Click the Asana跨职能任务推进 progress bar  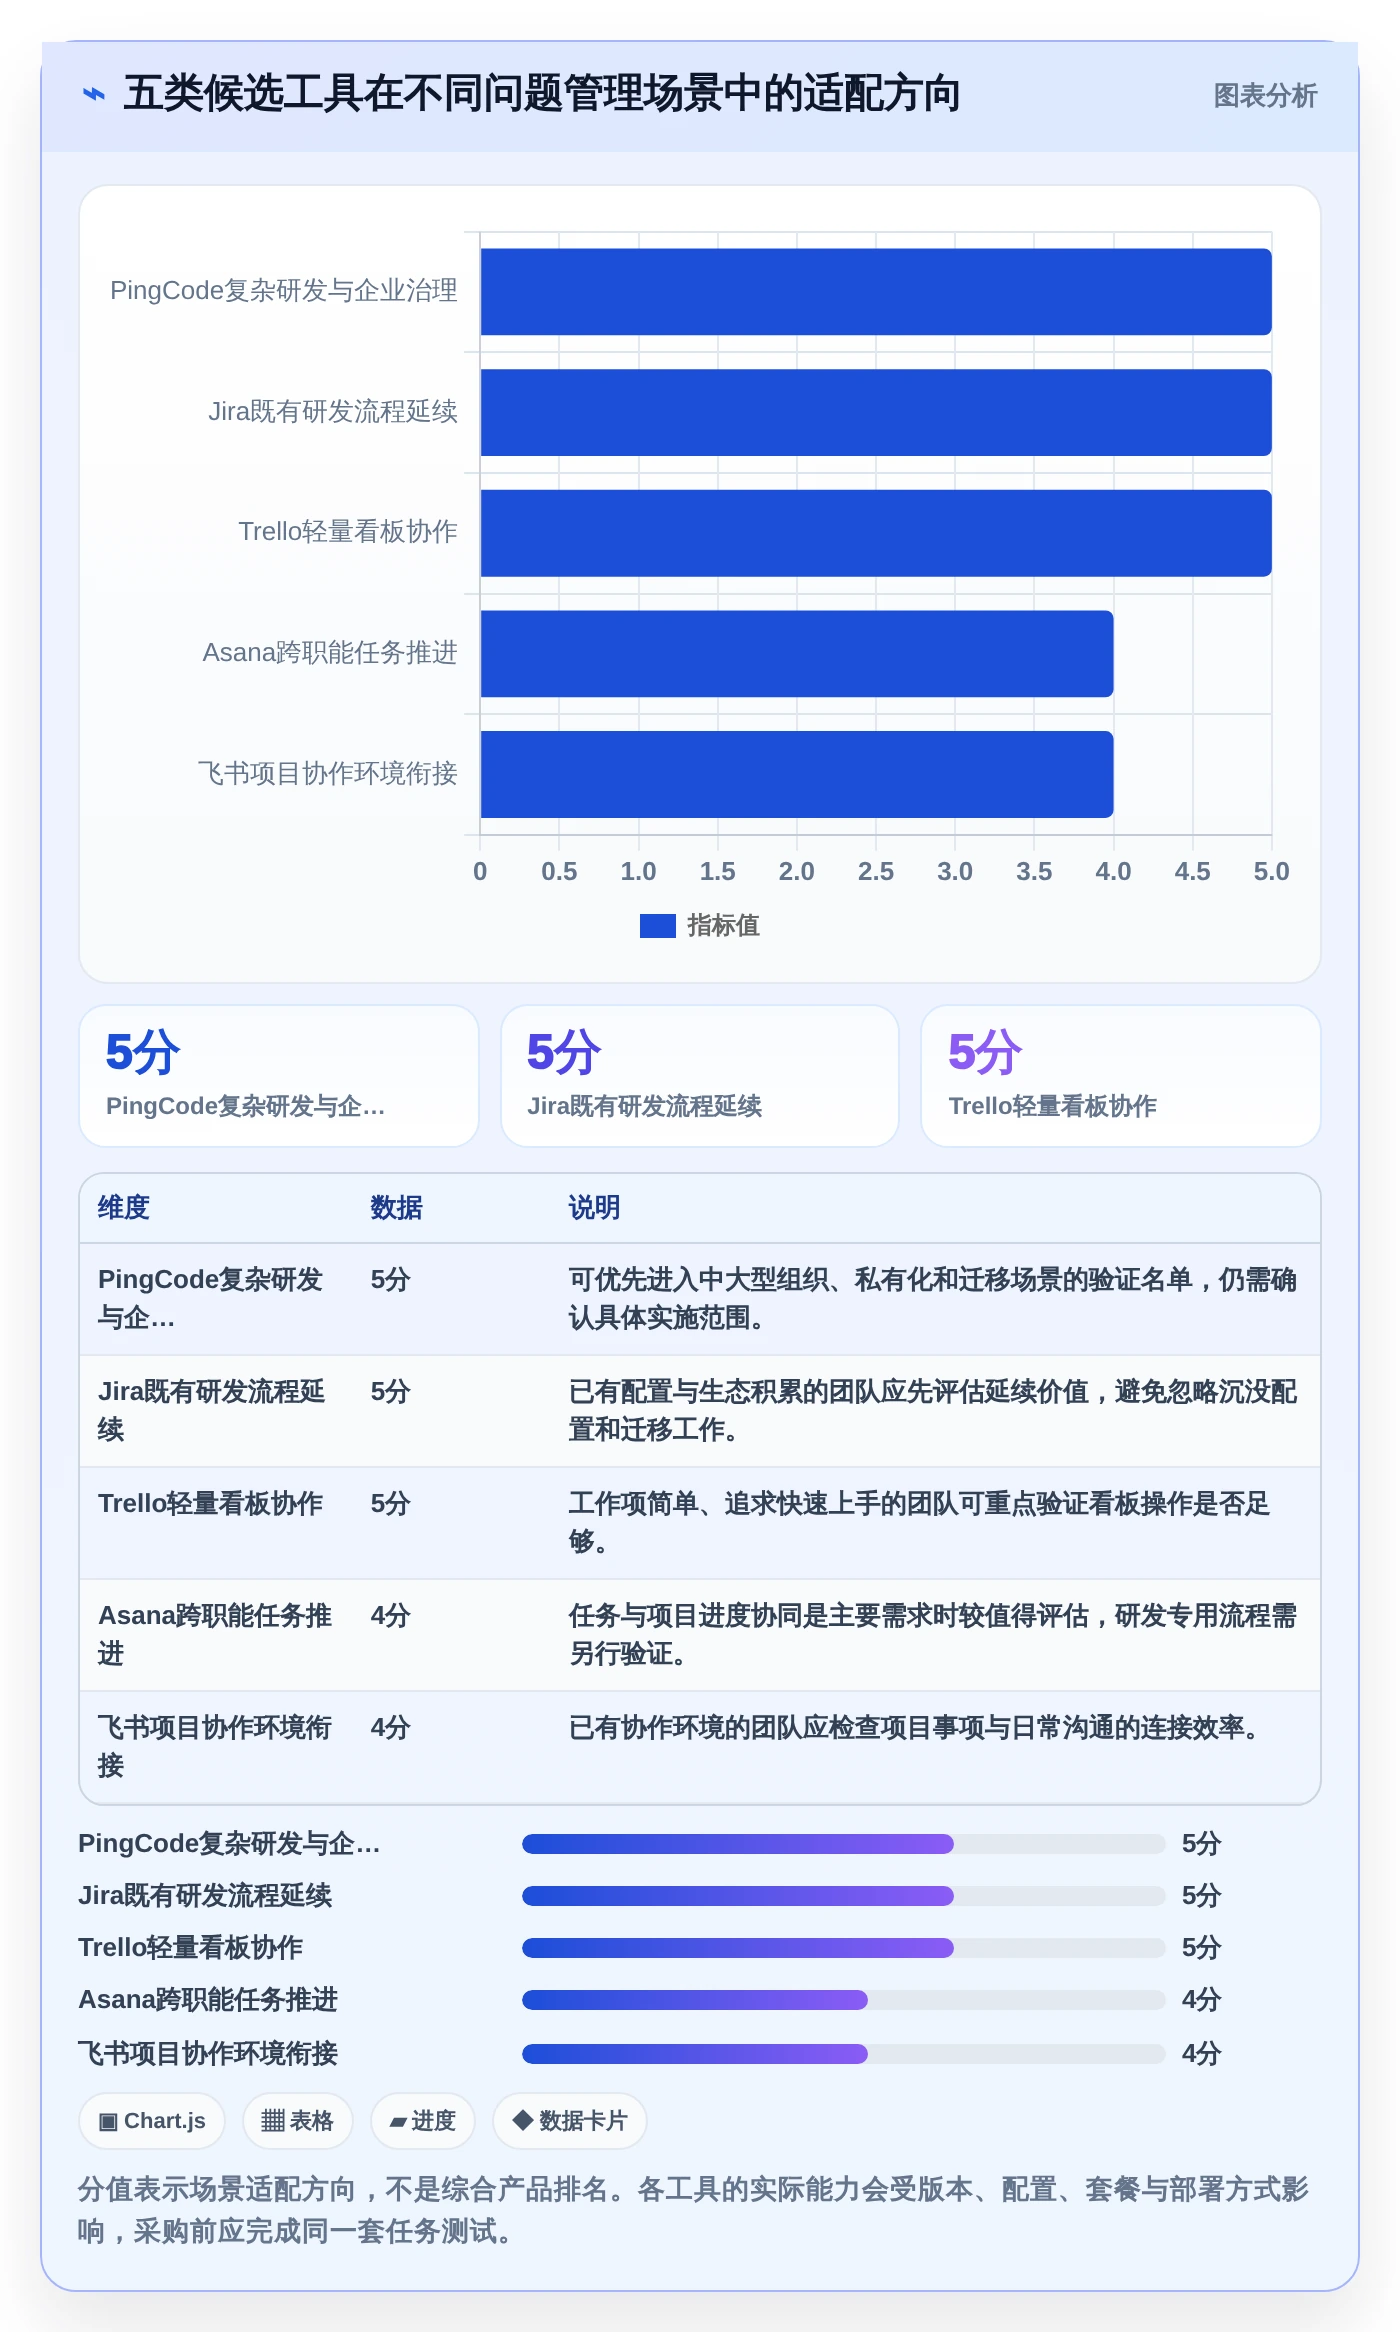click(x=844, y=2000)
